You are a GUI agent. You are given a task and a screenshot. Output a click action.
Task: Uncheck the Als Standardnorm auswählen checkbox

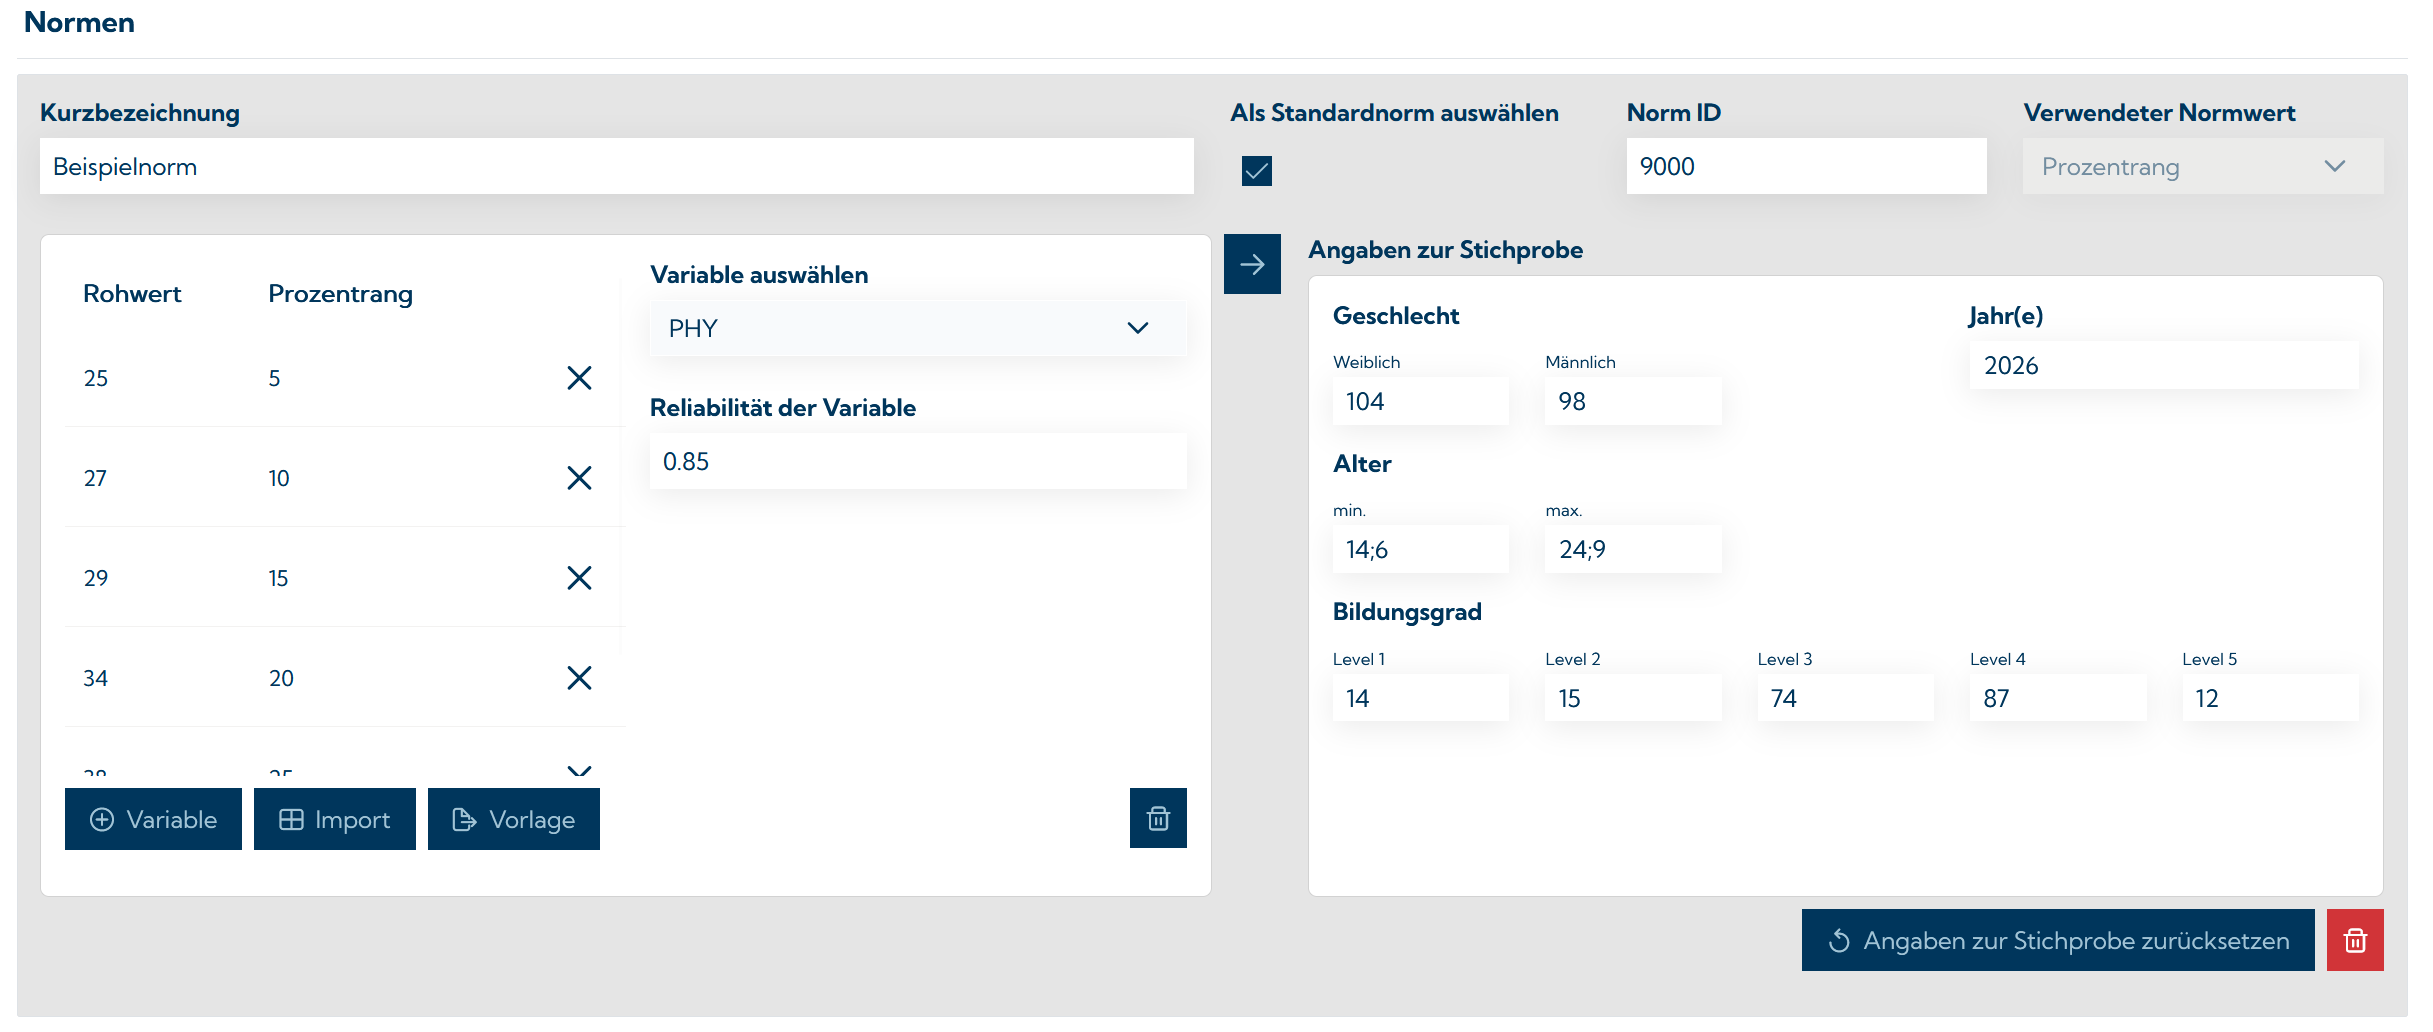(x=1257, y=171)
